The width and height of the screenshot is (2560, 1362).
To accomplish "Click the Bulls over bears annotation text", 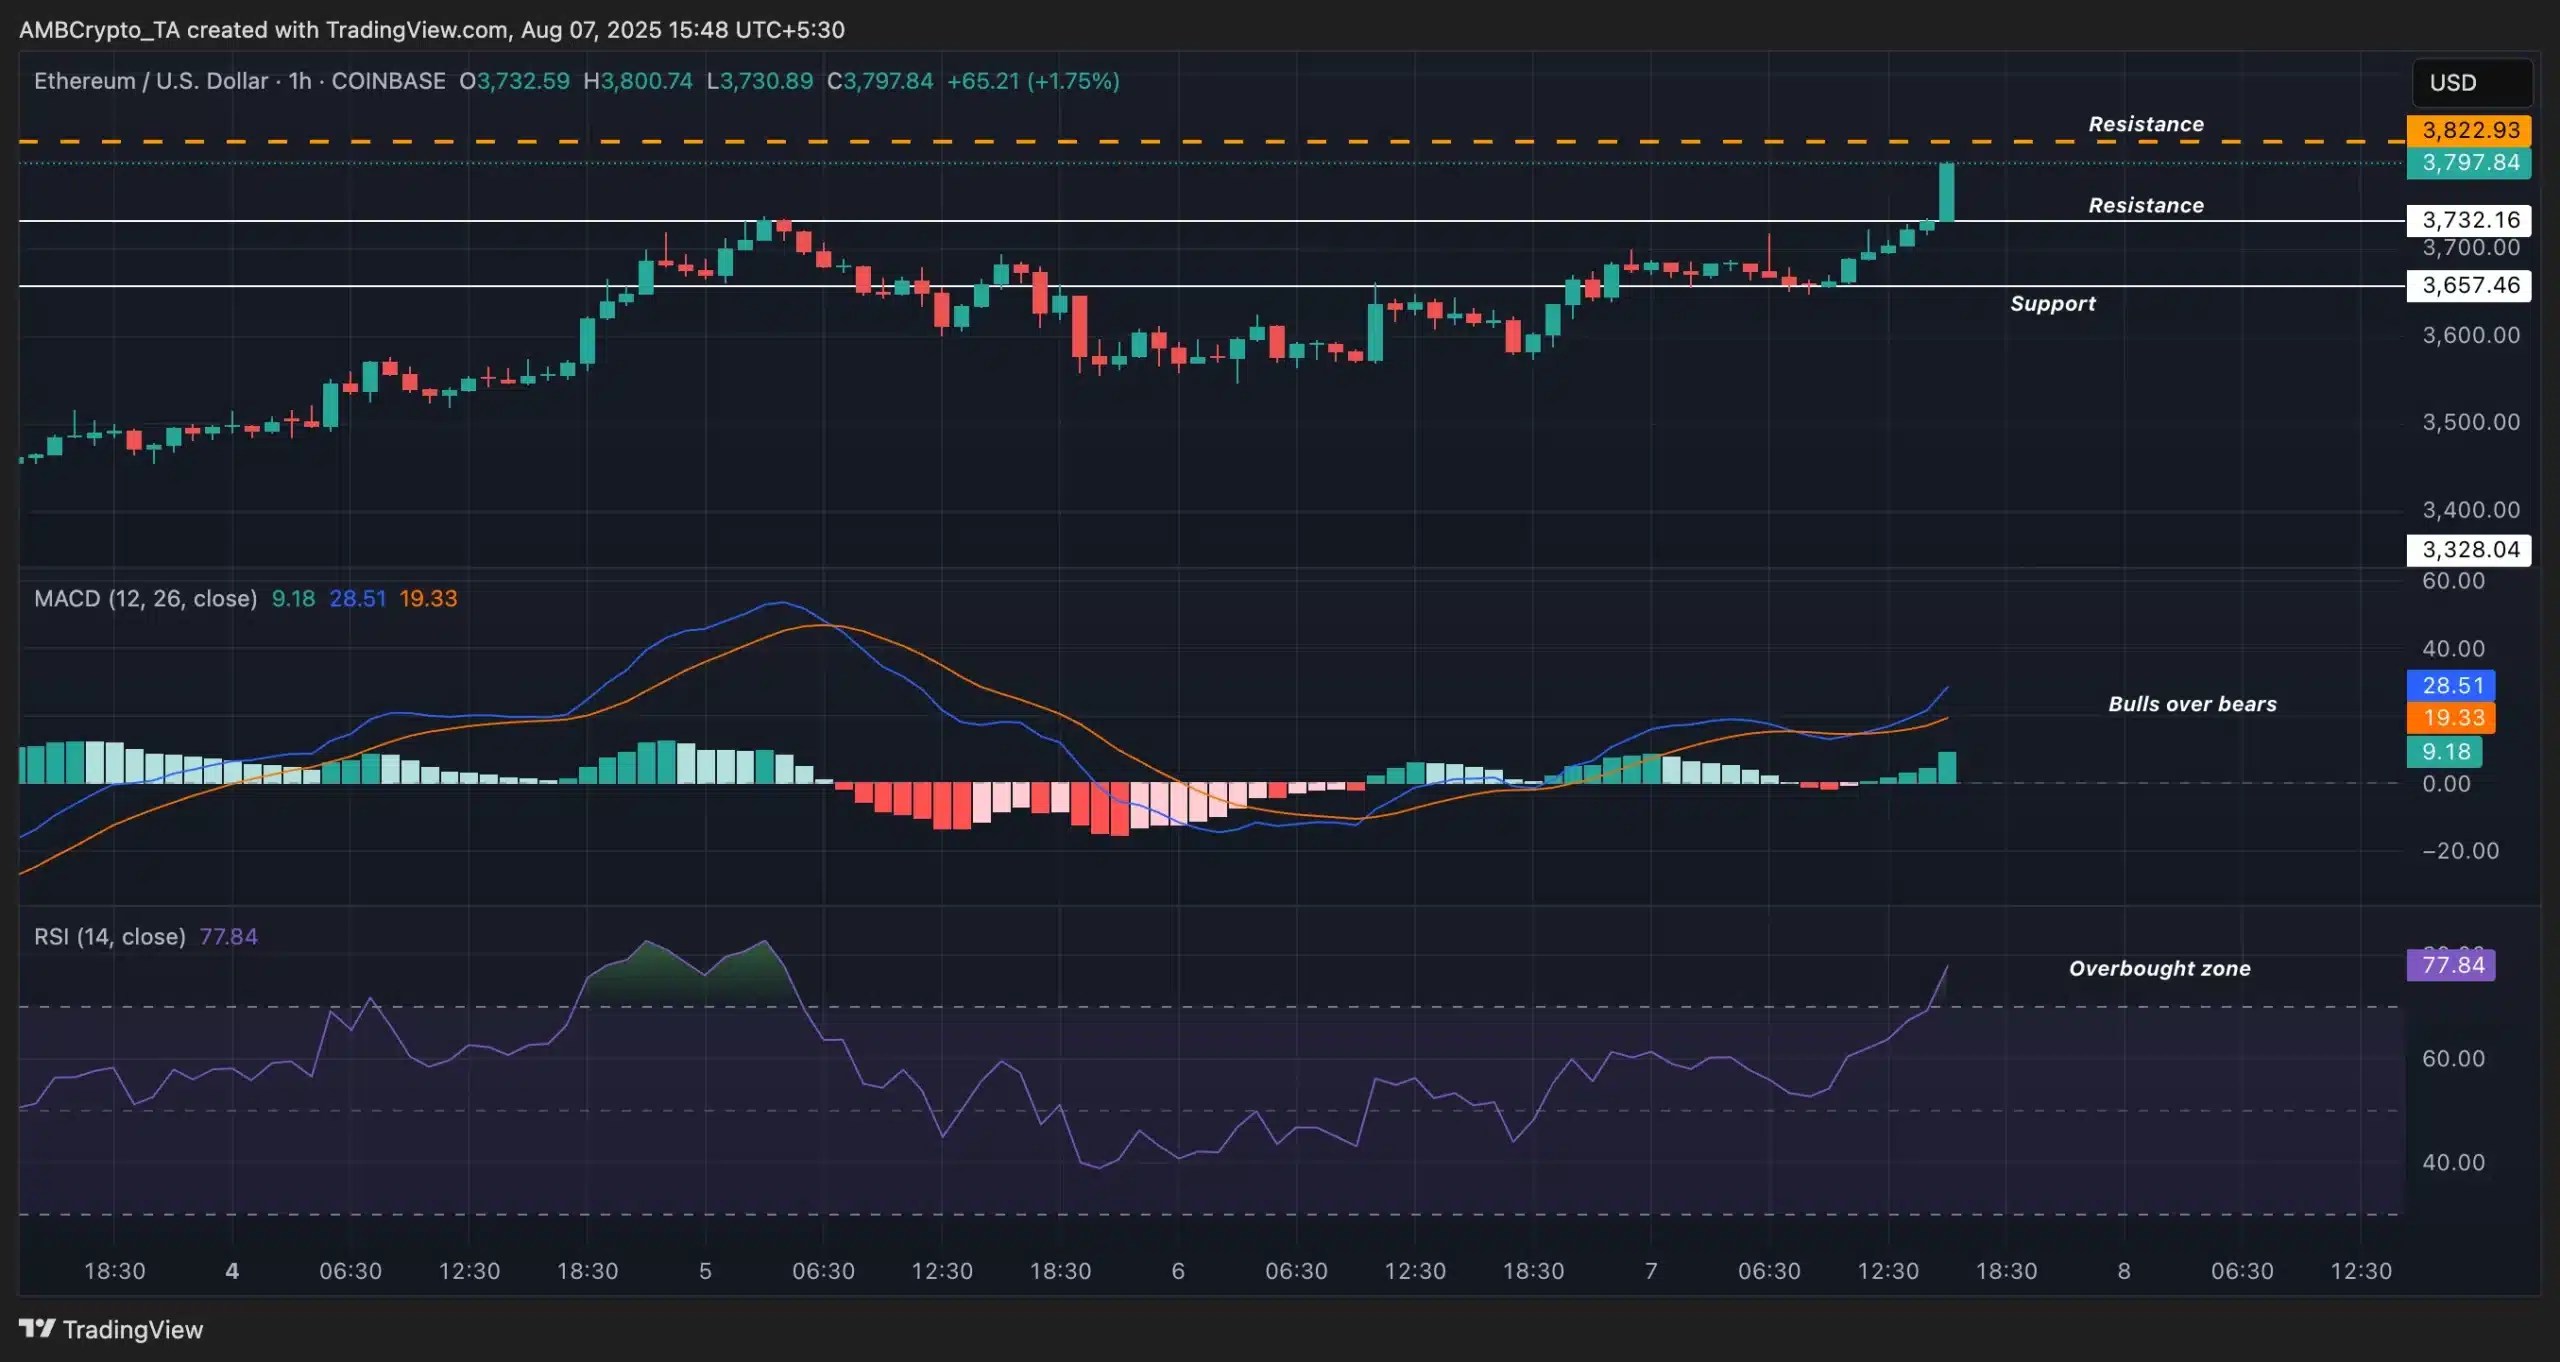I will (2192, 703).
